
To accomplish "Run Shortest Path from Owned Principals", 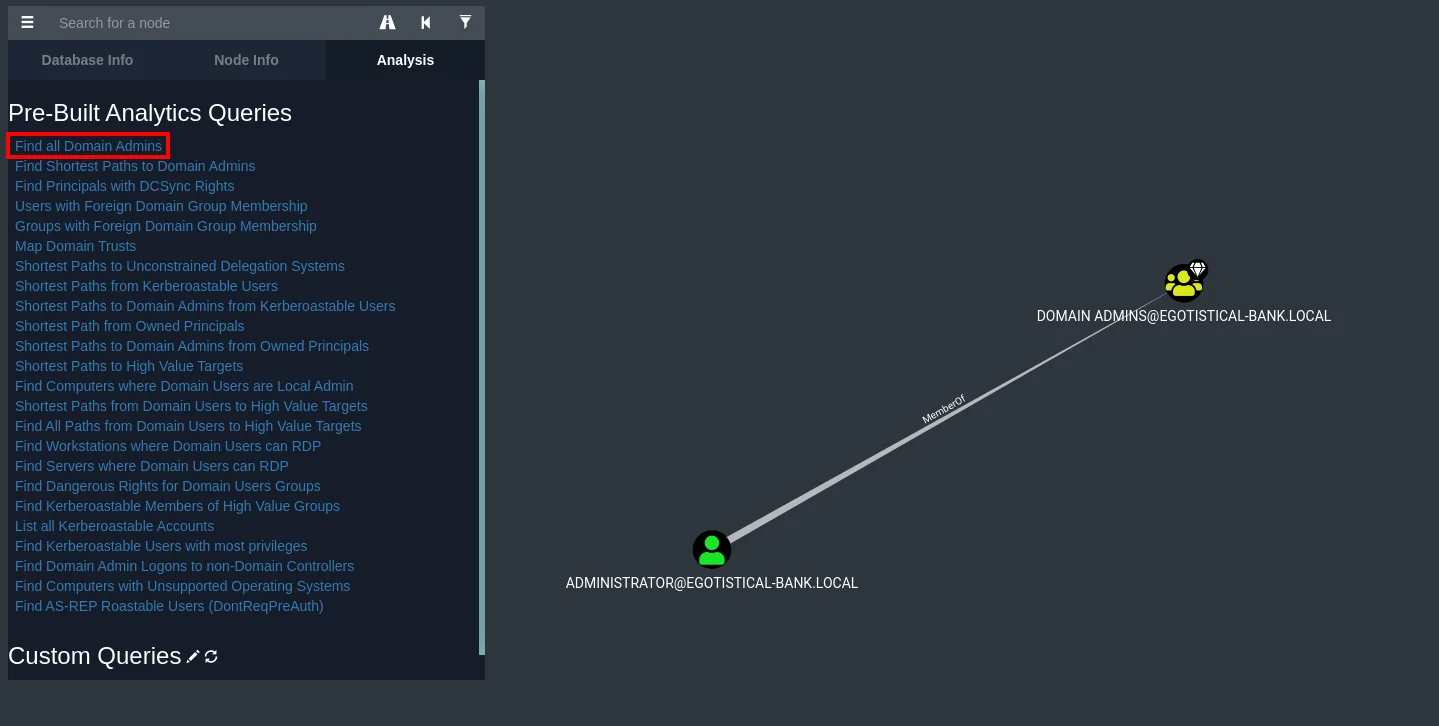I will coord(130,326).
